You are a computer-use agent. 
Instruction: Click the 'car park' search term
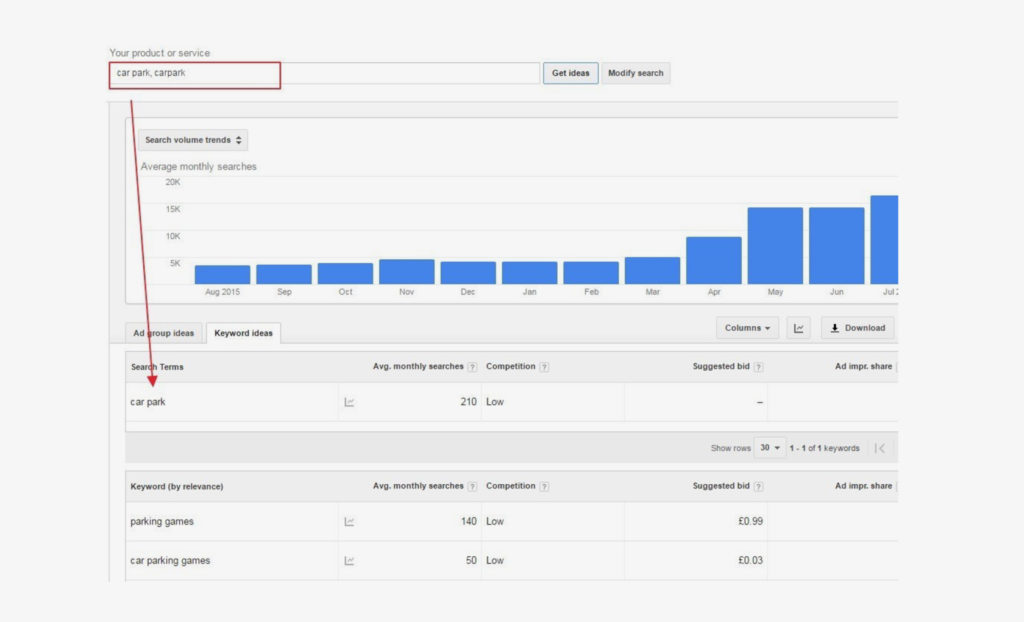coord(148,402)
